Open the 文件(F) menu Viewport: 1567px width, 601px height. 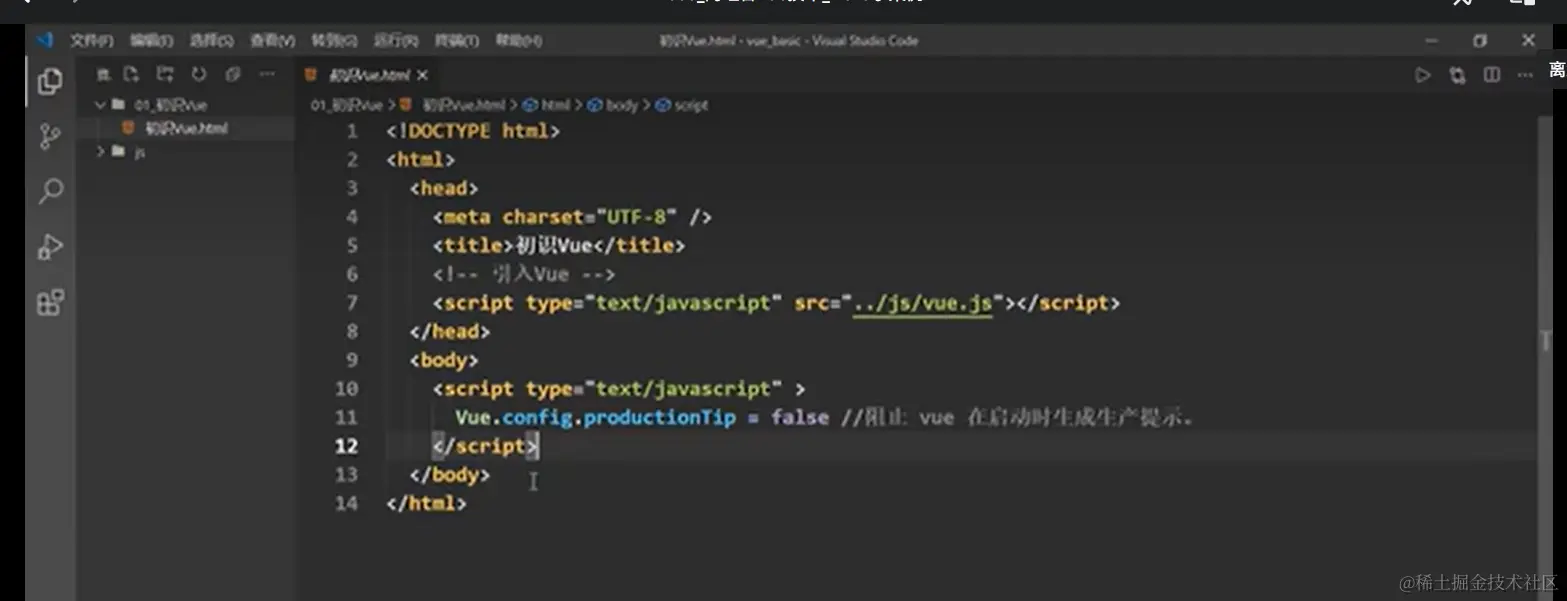click(x=92, y=41)
